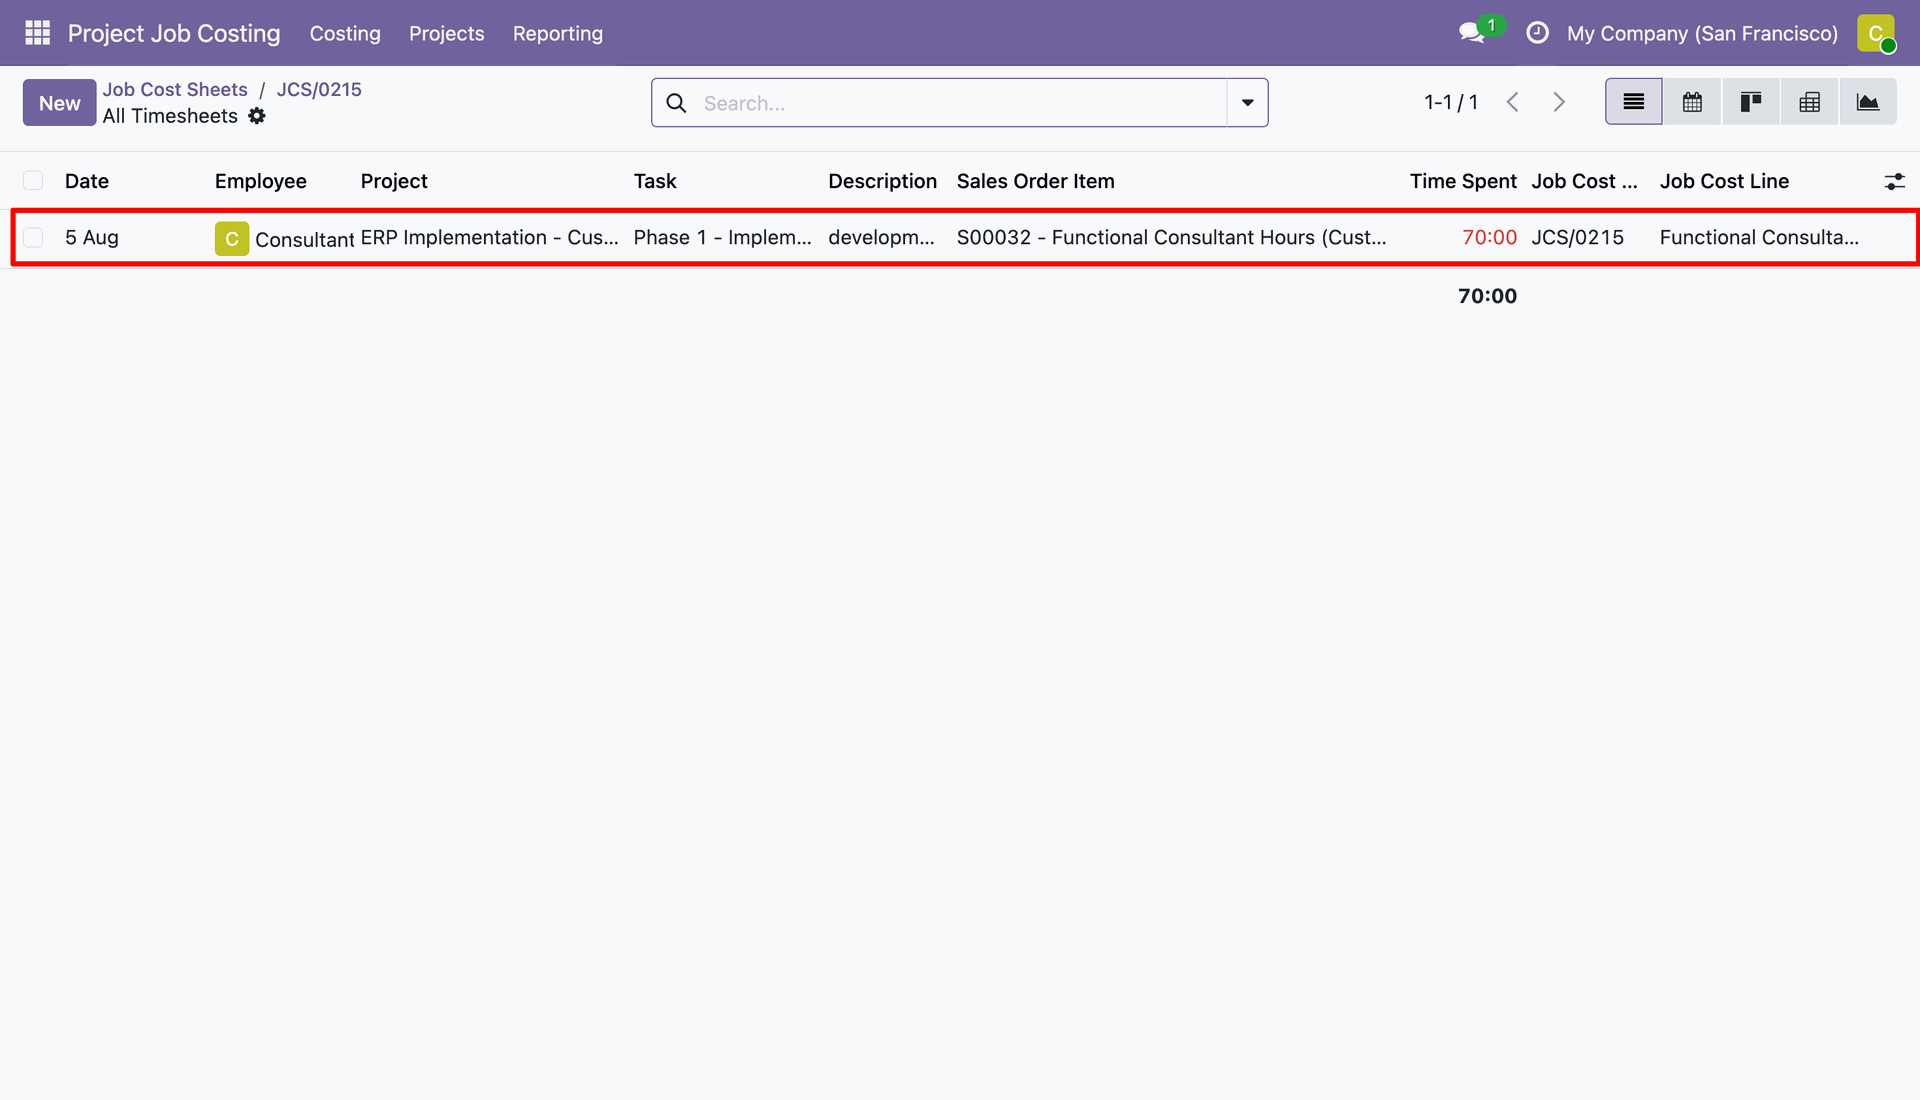Expand the search filter dropdown arrow
The width and height of the screenshot is (1920, 1100).
tap(1247, 103)
